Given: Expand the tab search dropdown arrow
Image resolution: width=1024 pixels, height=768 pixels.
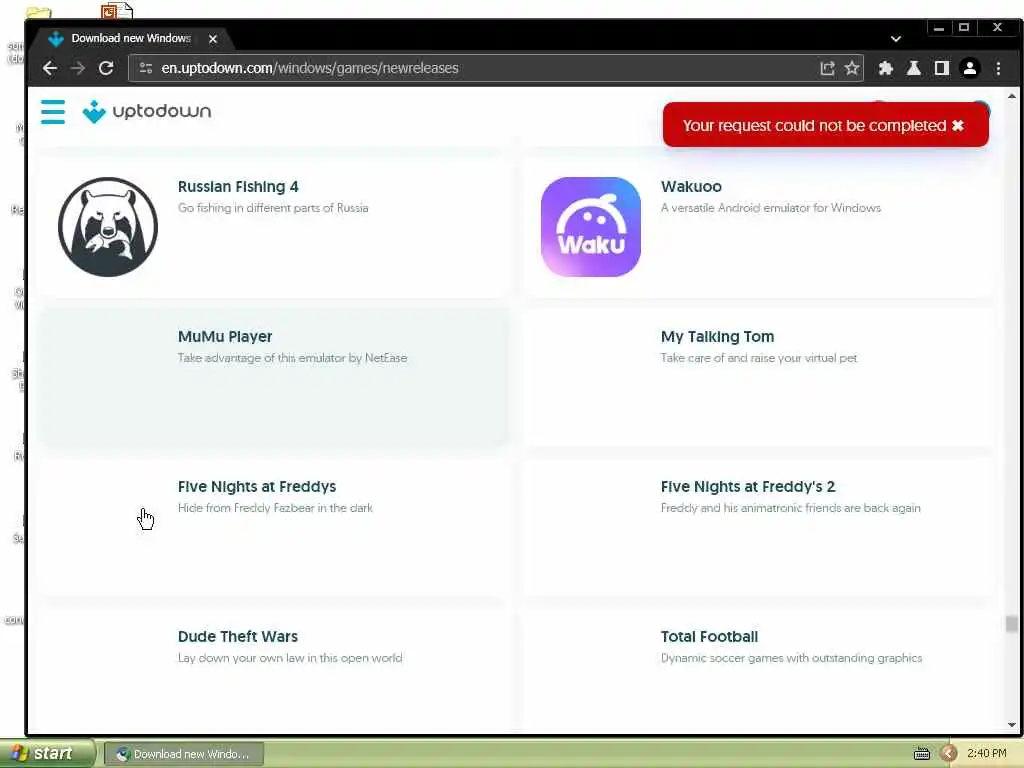Looking at the screenshot, I should point(896,39).
